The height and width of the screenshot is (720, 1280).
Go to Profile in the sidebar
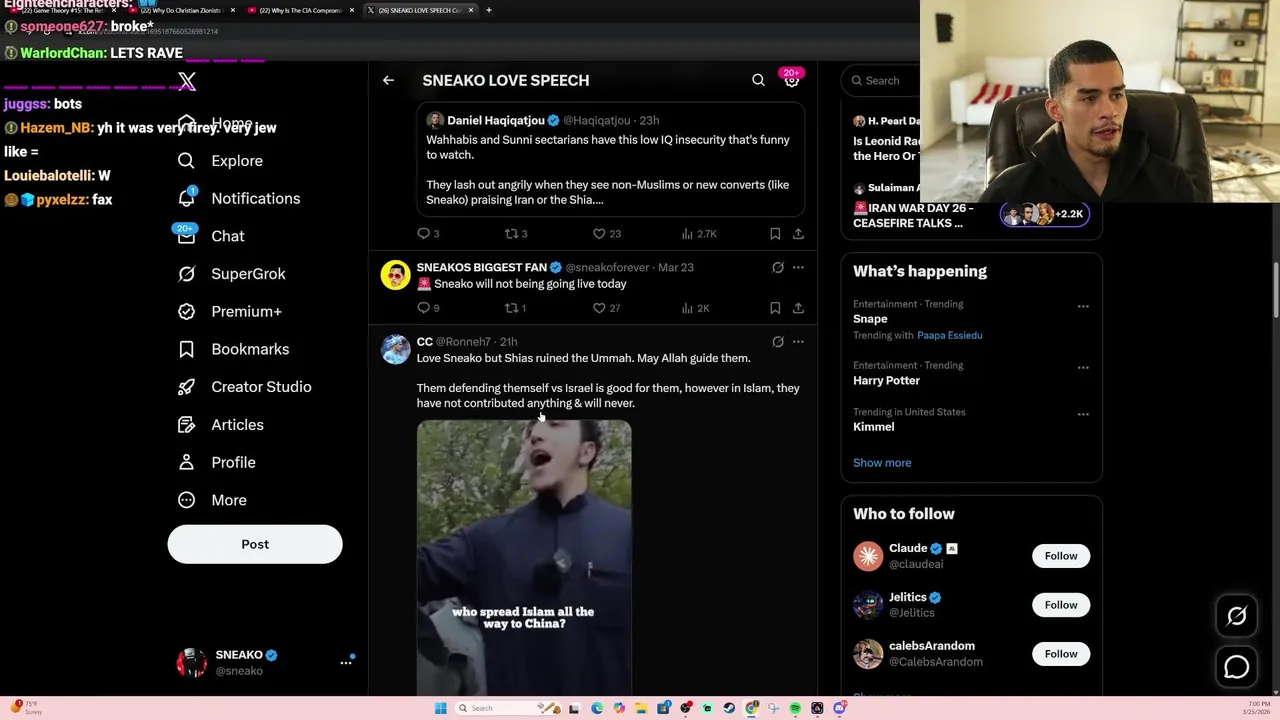pos(217,462)
